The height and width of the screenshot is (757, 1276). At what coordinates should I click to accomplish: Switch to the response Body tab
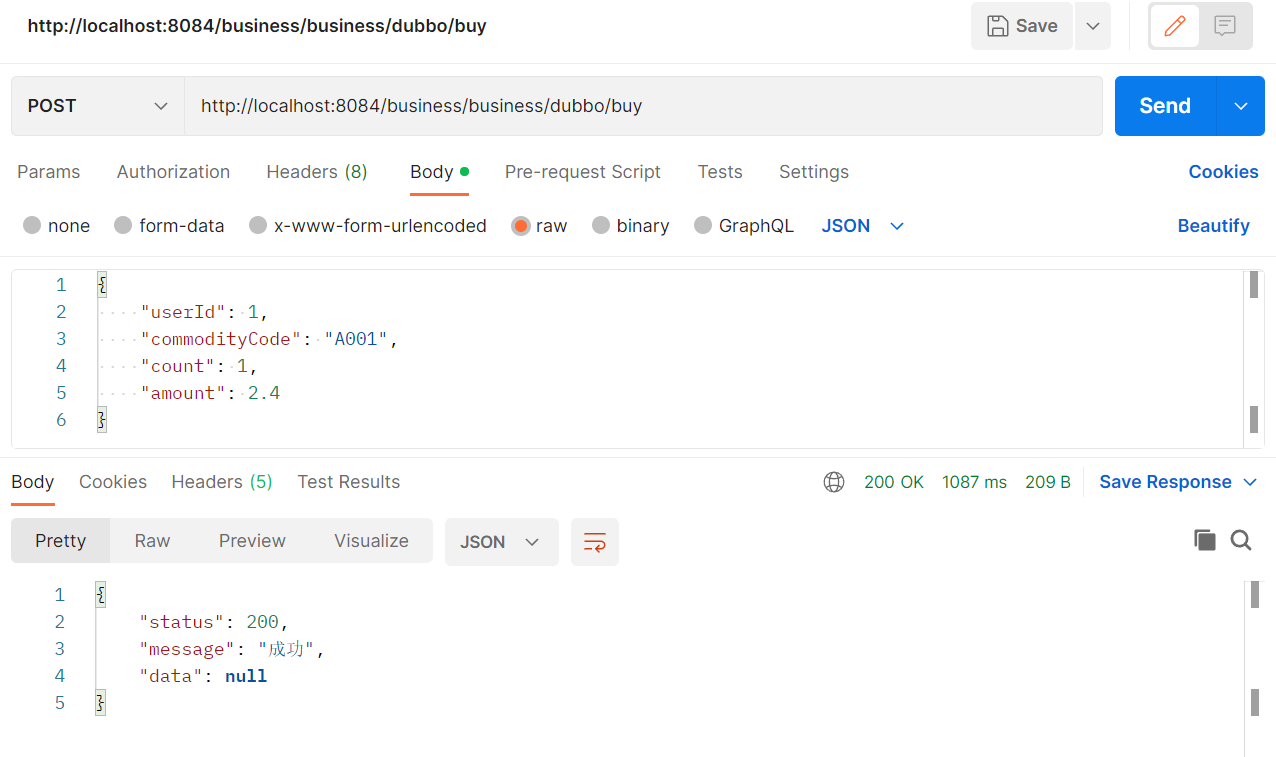coord(33,482)
